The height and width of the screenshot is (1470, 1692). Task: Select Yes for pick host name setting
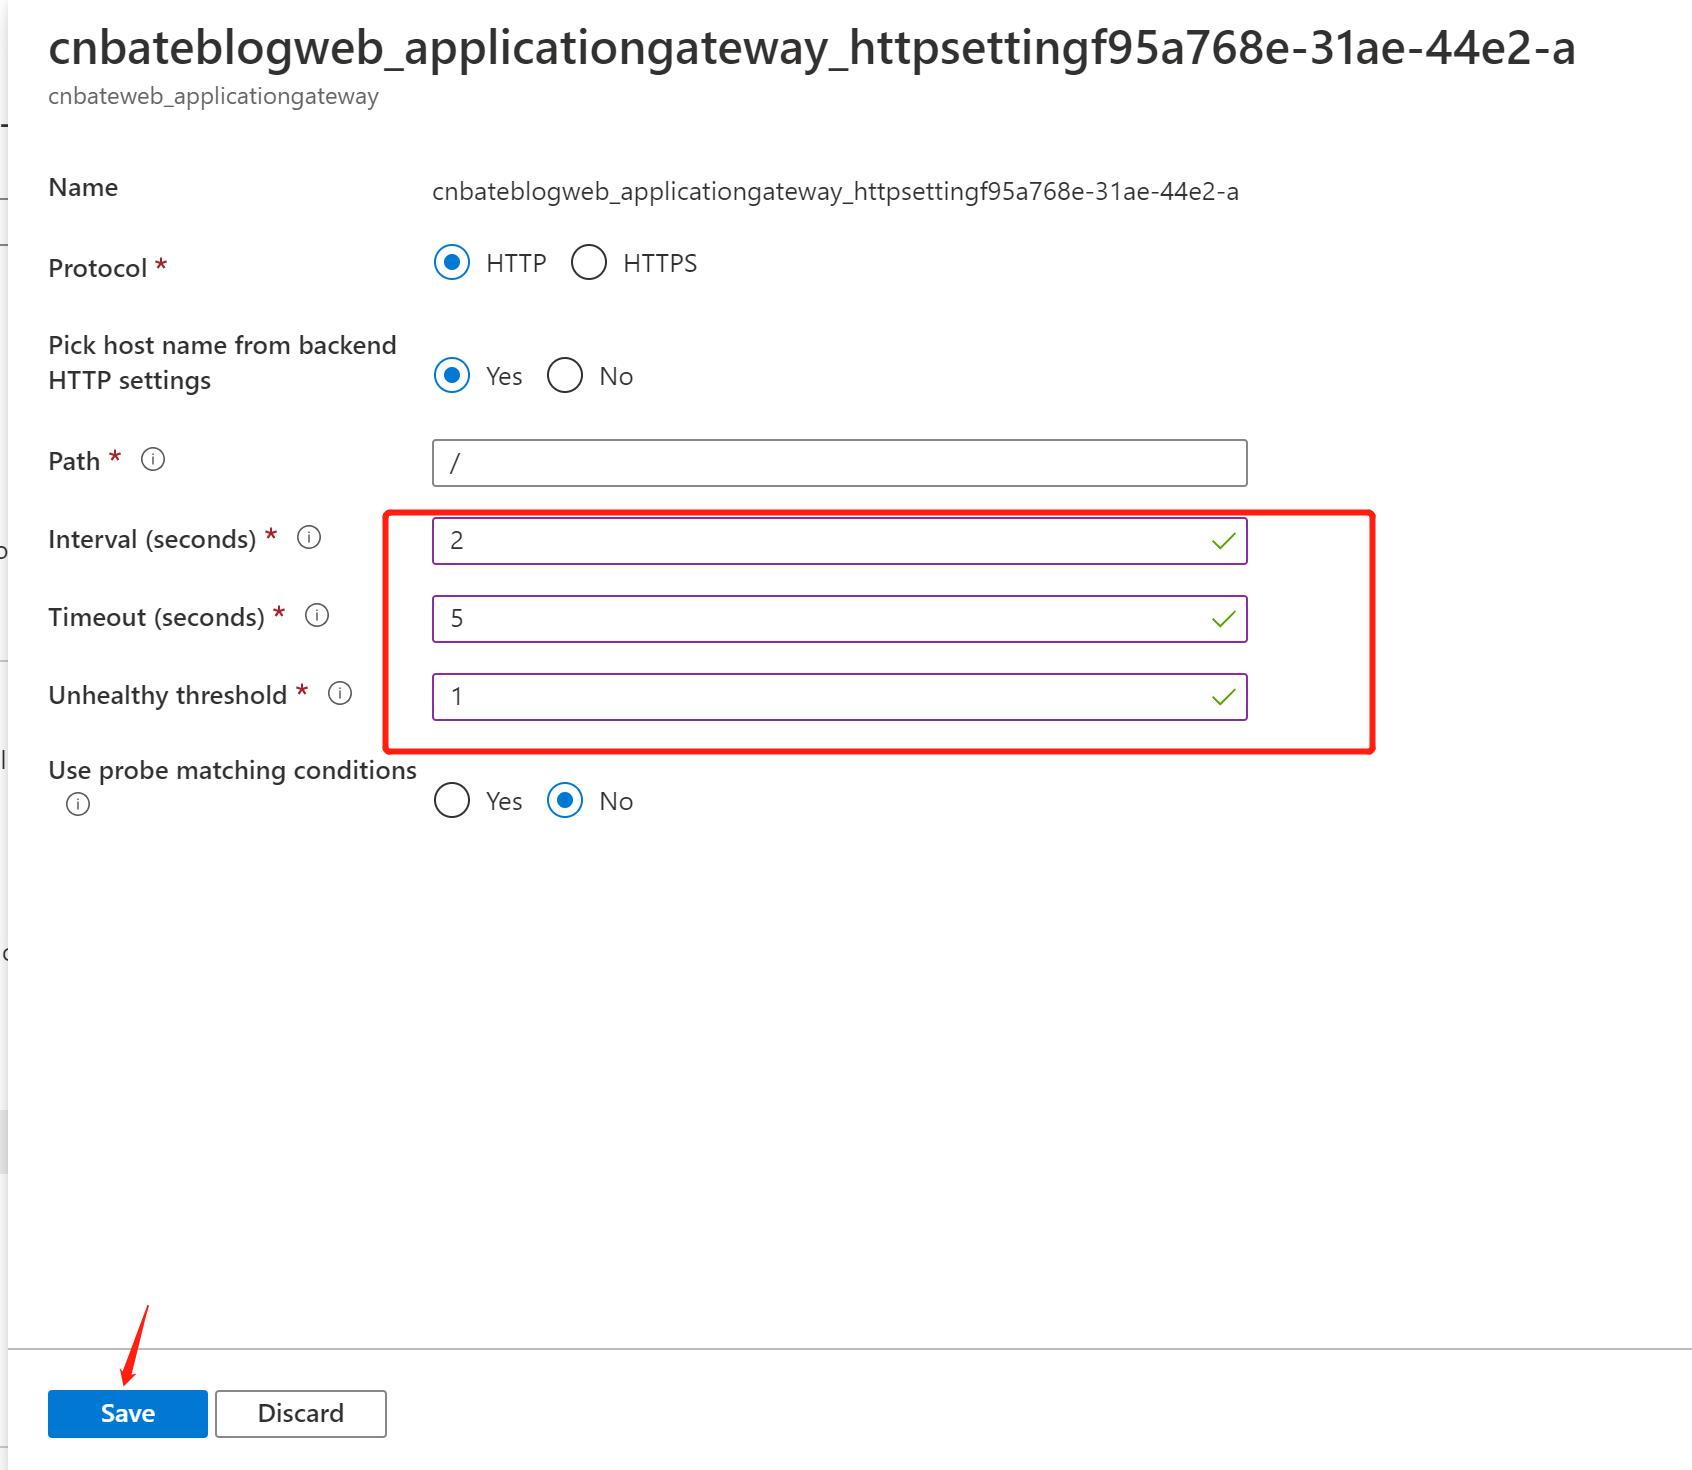pos(452,375)
